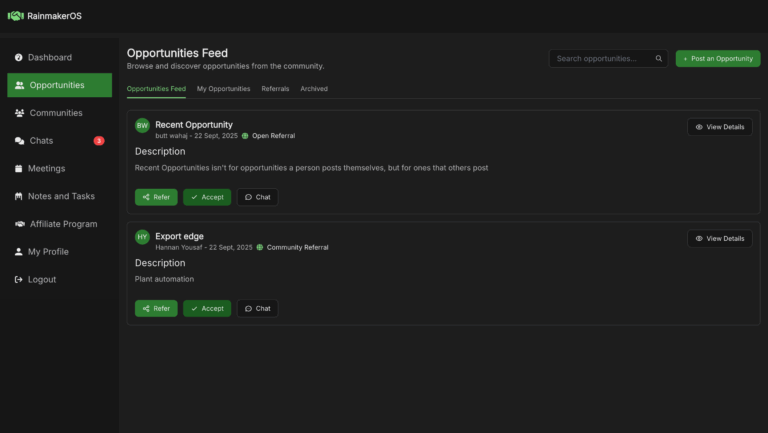Open the Archived tab
768x433 pixels.
[x=314, y=89]
